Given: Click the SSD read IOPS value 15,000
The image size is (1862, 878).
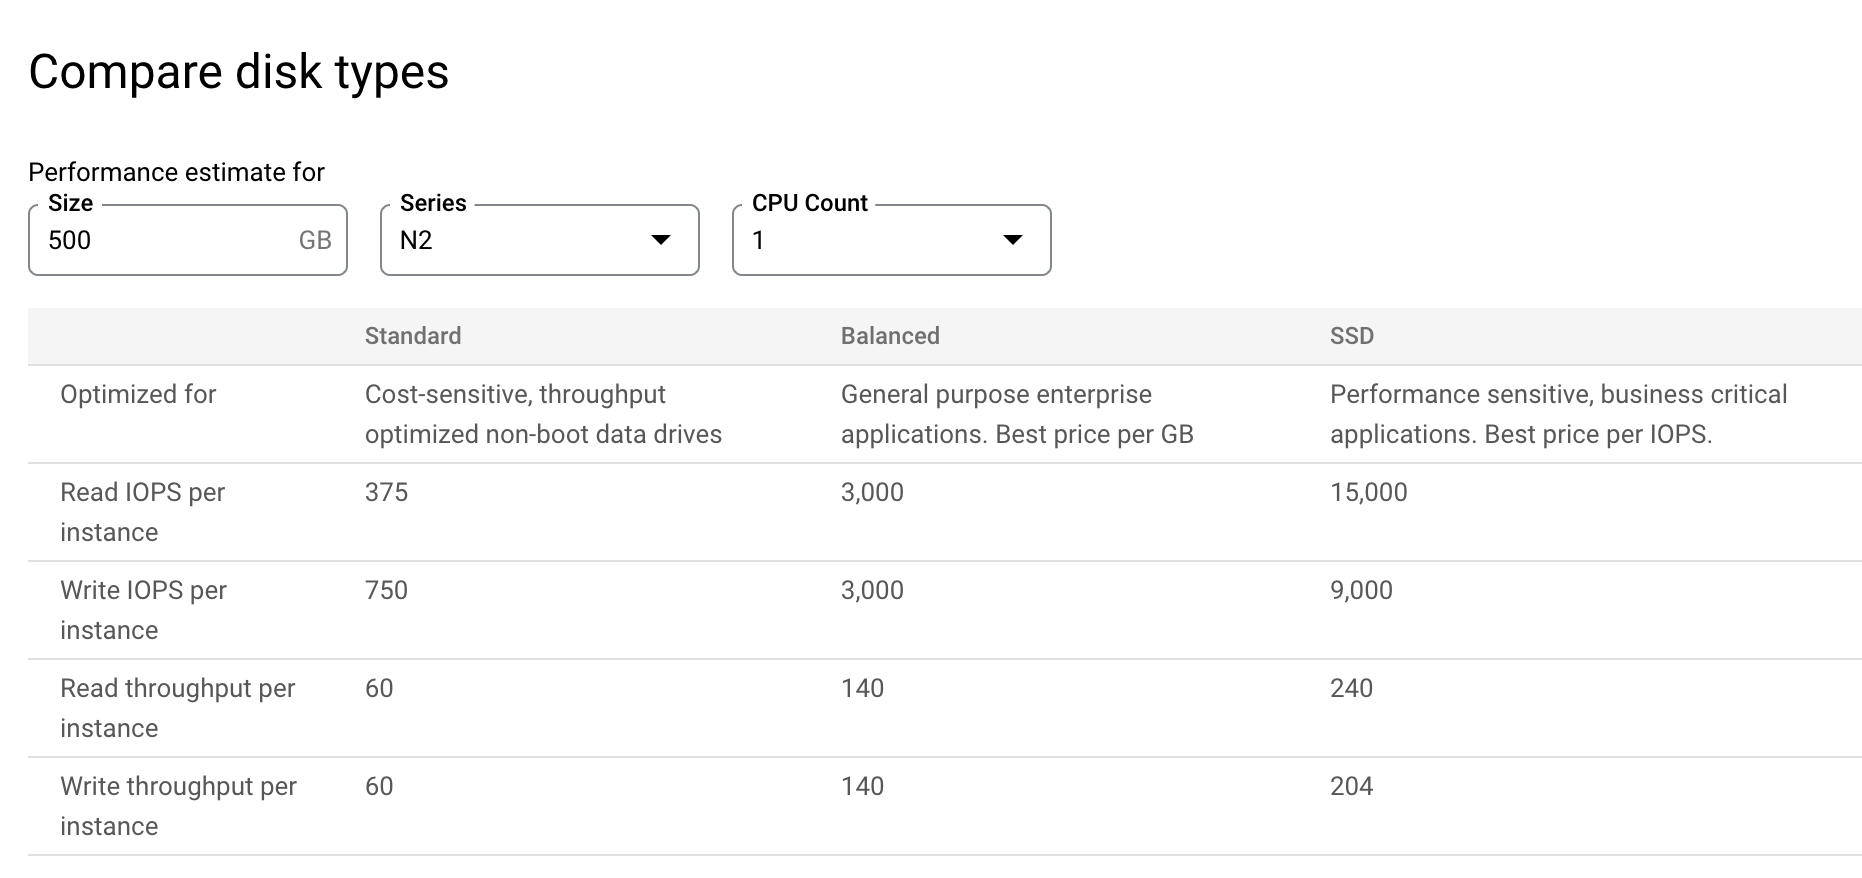Looking at the screenshot, I should pyautogui.click(x=1368, y=493).
